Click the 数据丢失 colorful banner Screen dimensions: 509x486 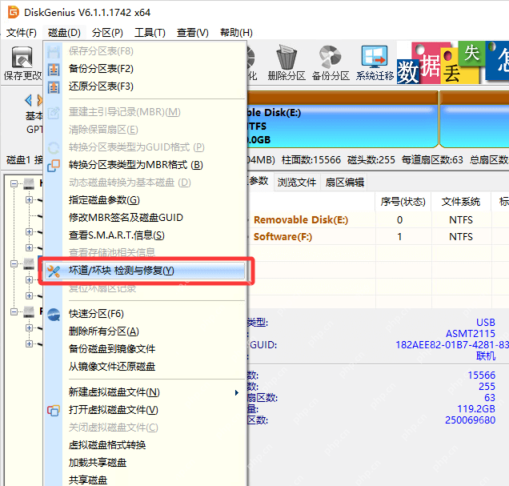click(x=453, y=62)
